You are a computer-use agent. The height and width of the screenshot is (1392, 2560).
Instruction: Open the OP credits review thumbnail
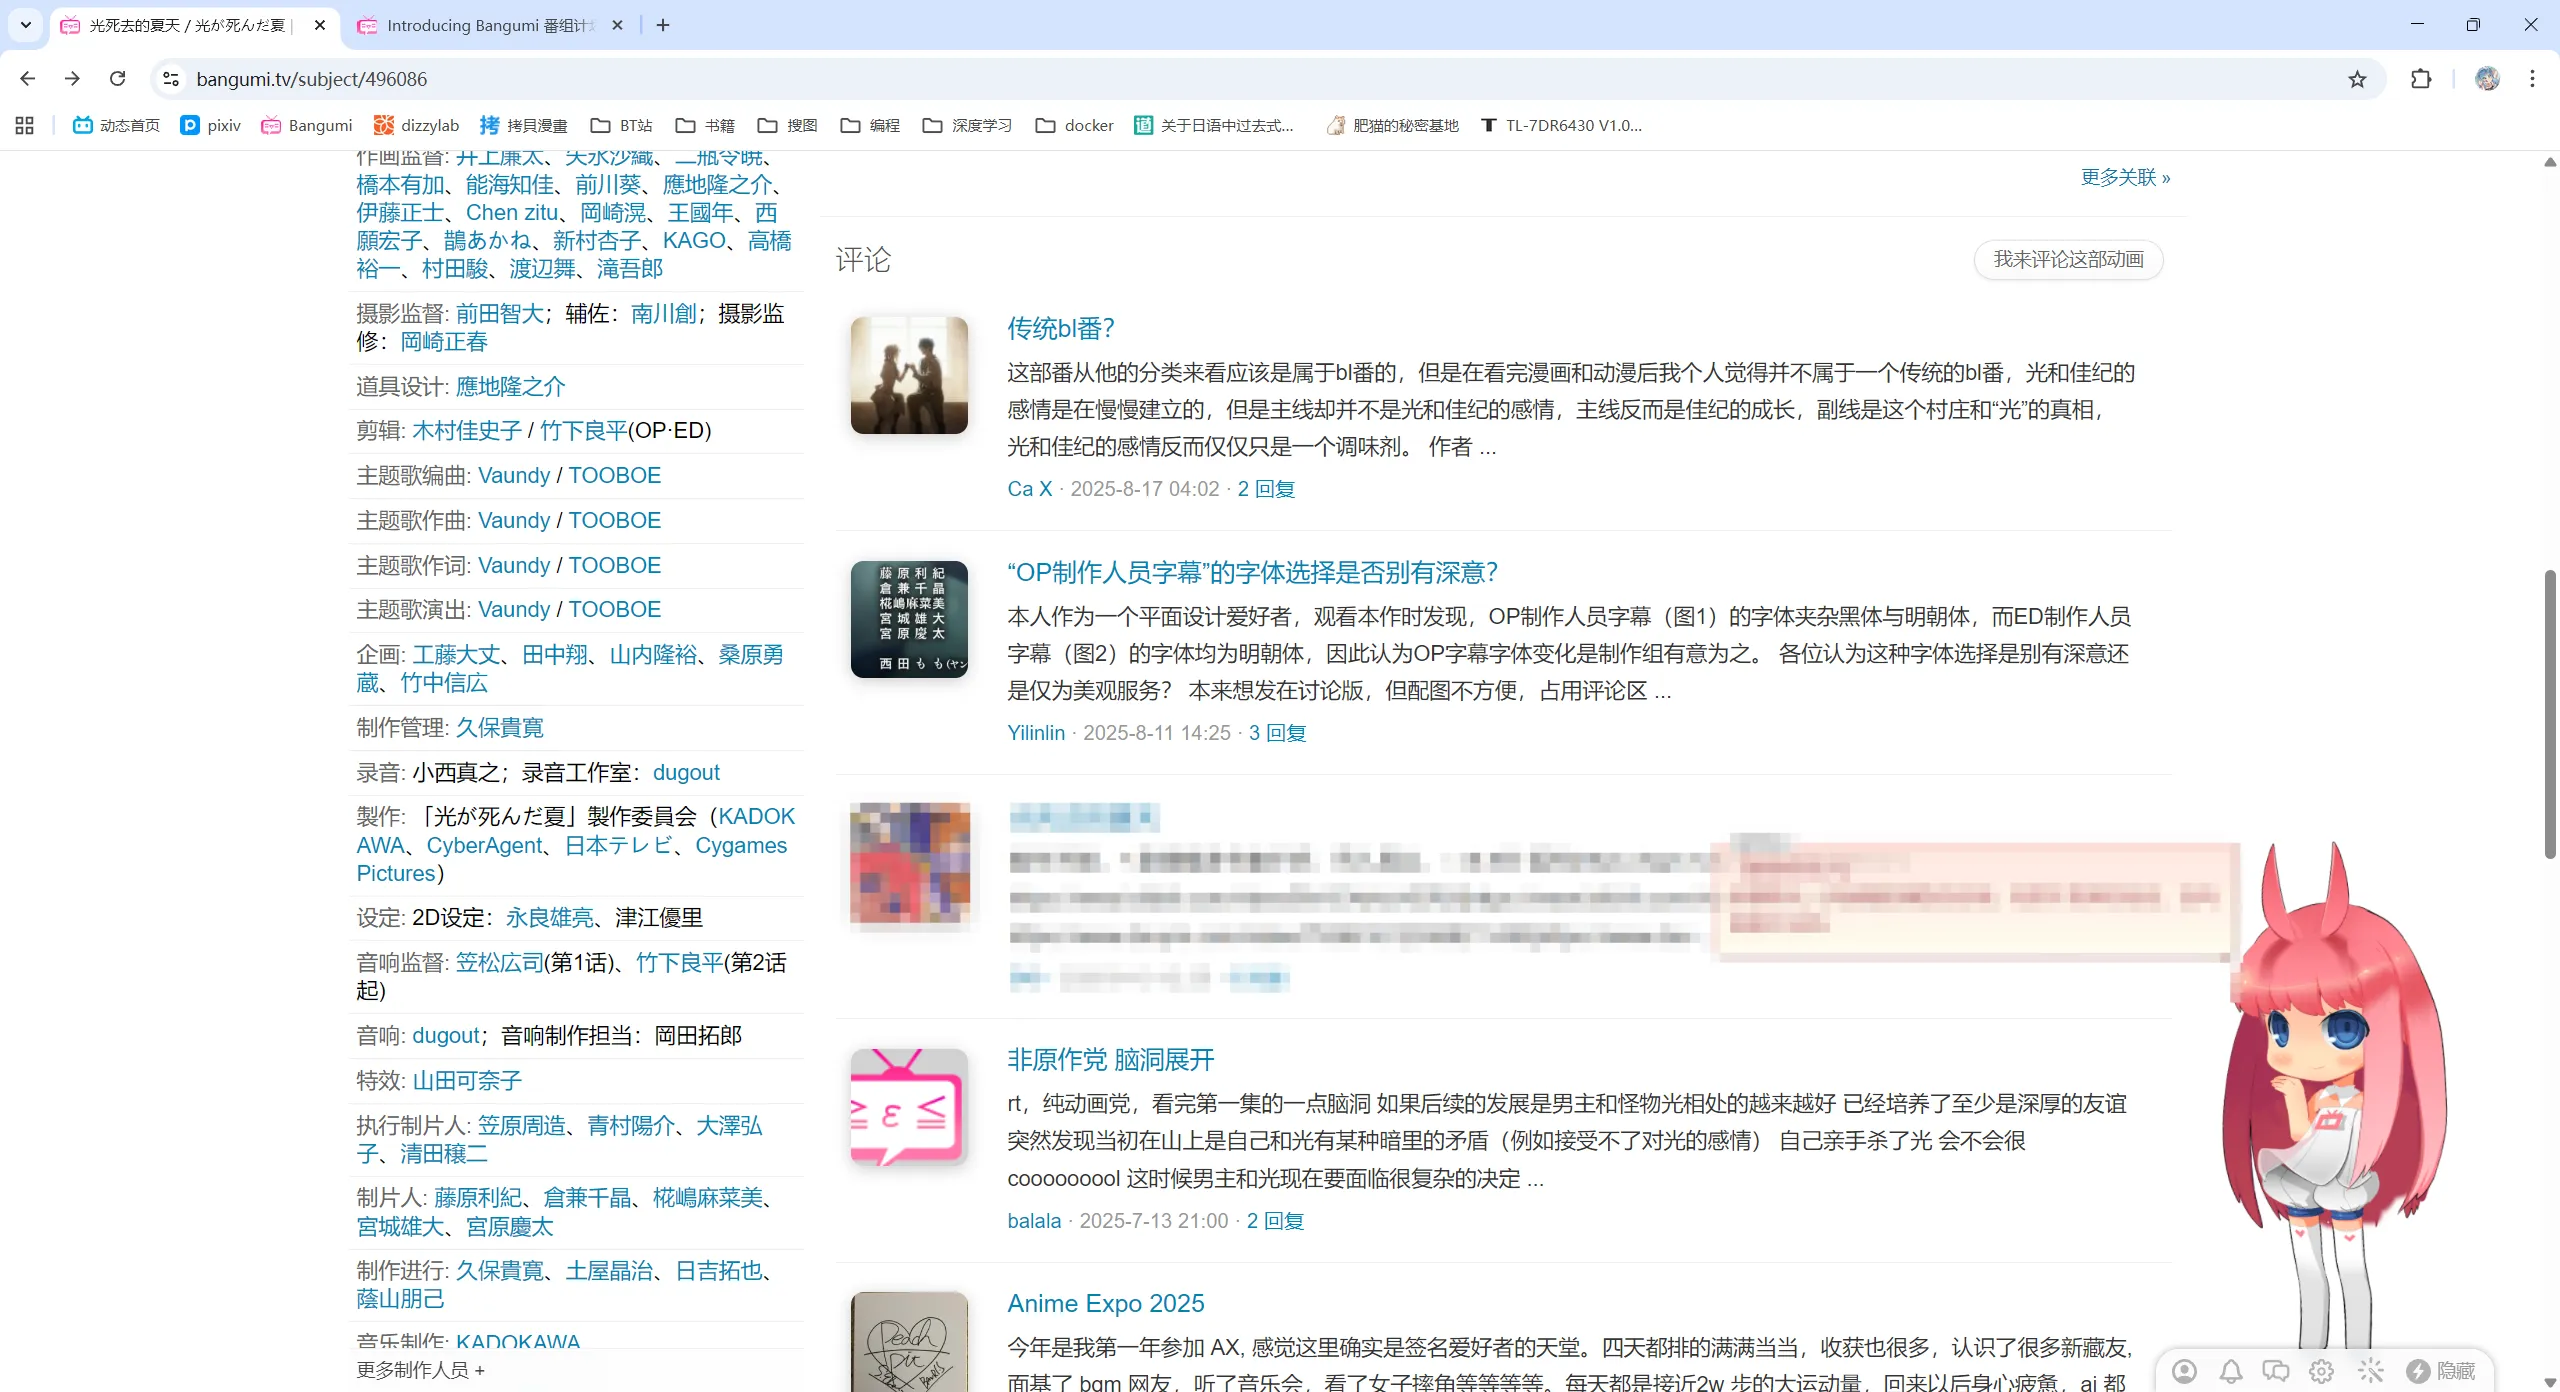coord(909,619)
